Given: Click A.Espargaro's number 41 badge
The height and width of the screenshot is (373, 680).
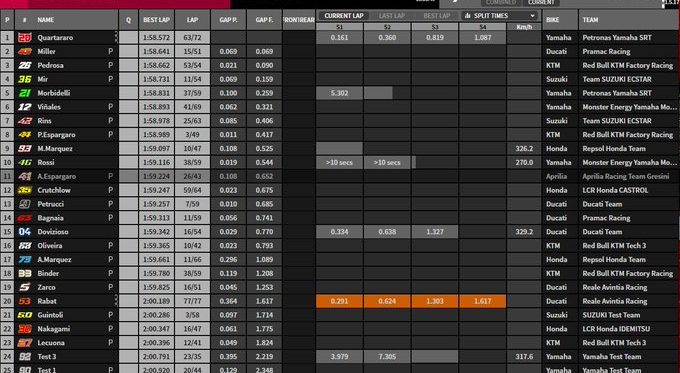Looking at the screenshot, I should 25,176.
